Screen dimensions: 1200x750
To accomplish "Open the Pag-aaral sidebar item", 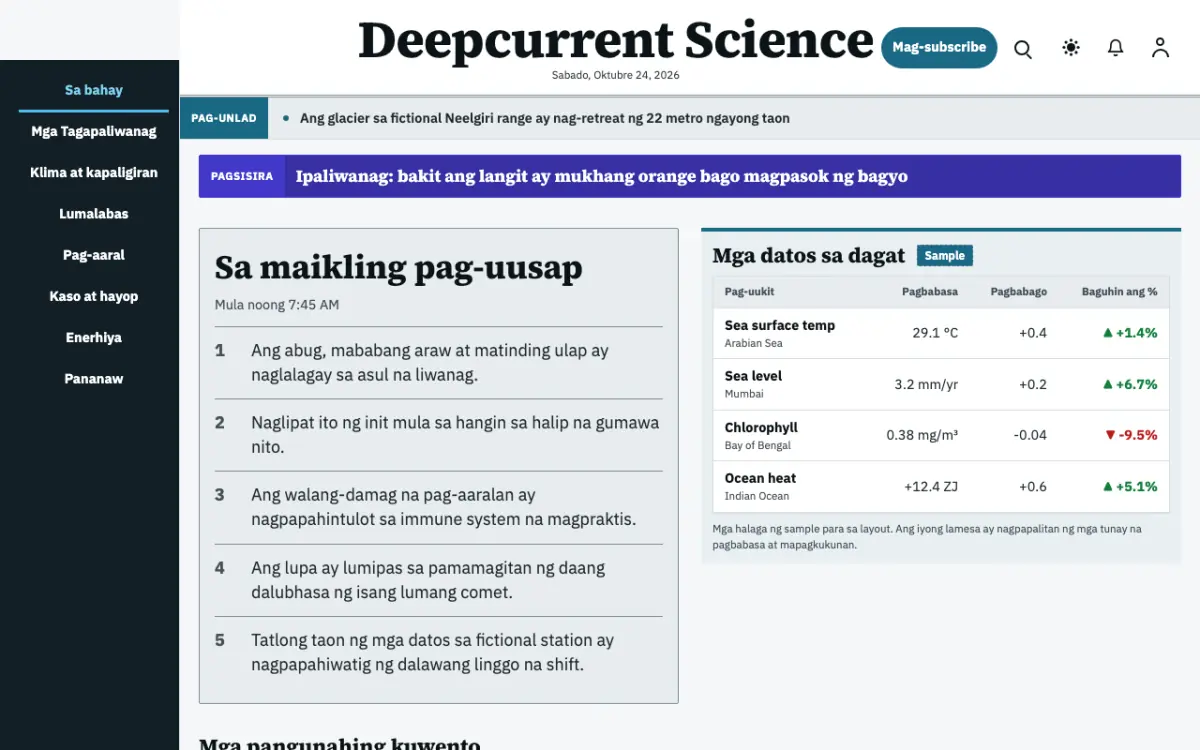I will click(94, 255).
